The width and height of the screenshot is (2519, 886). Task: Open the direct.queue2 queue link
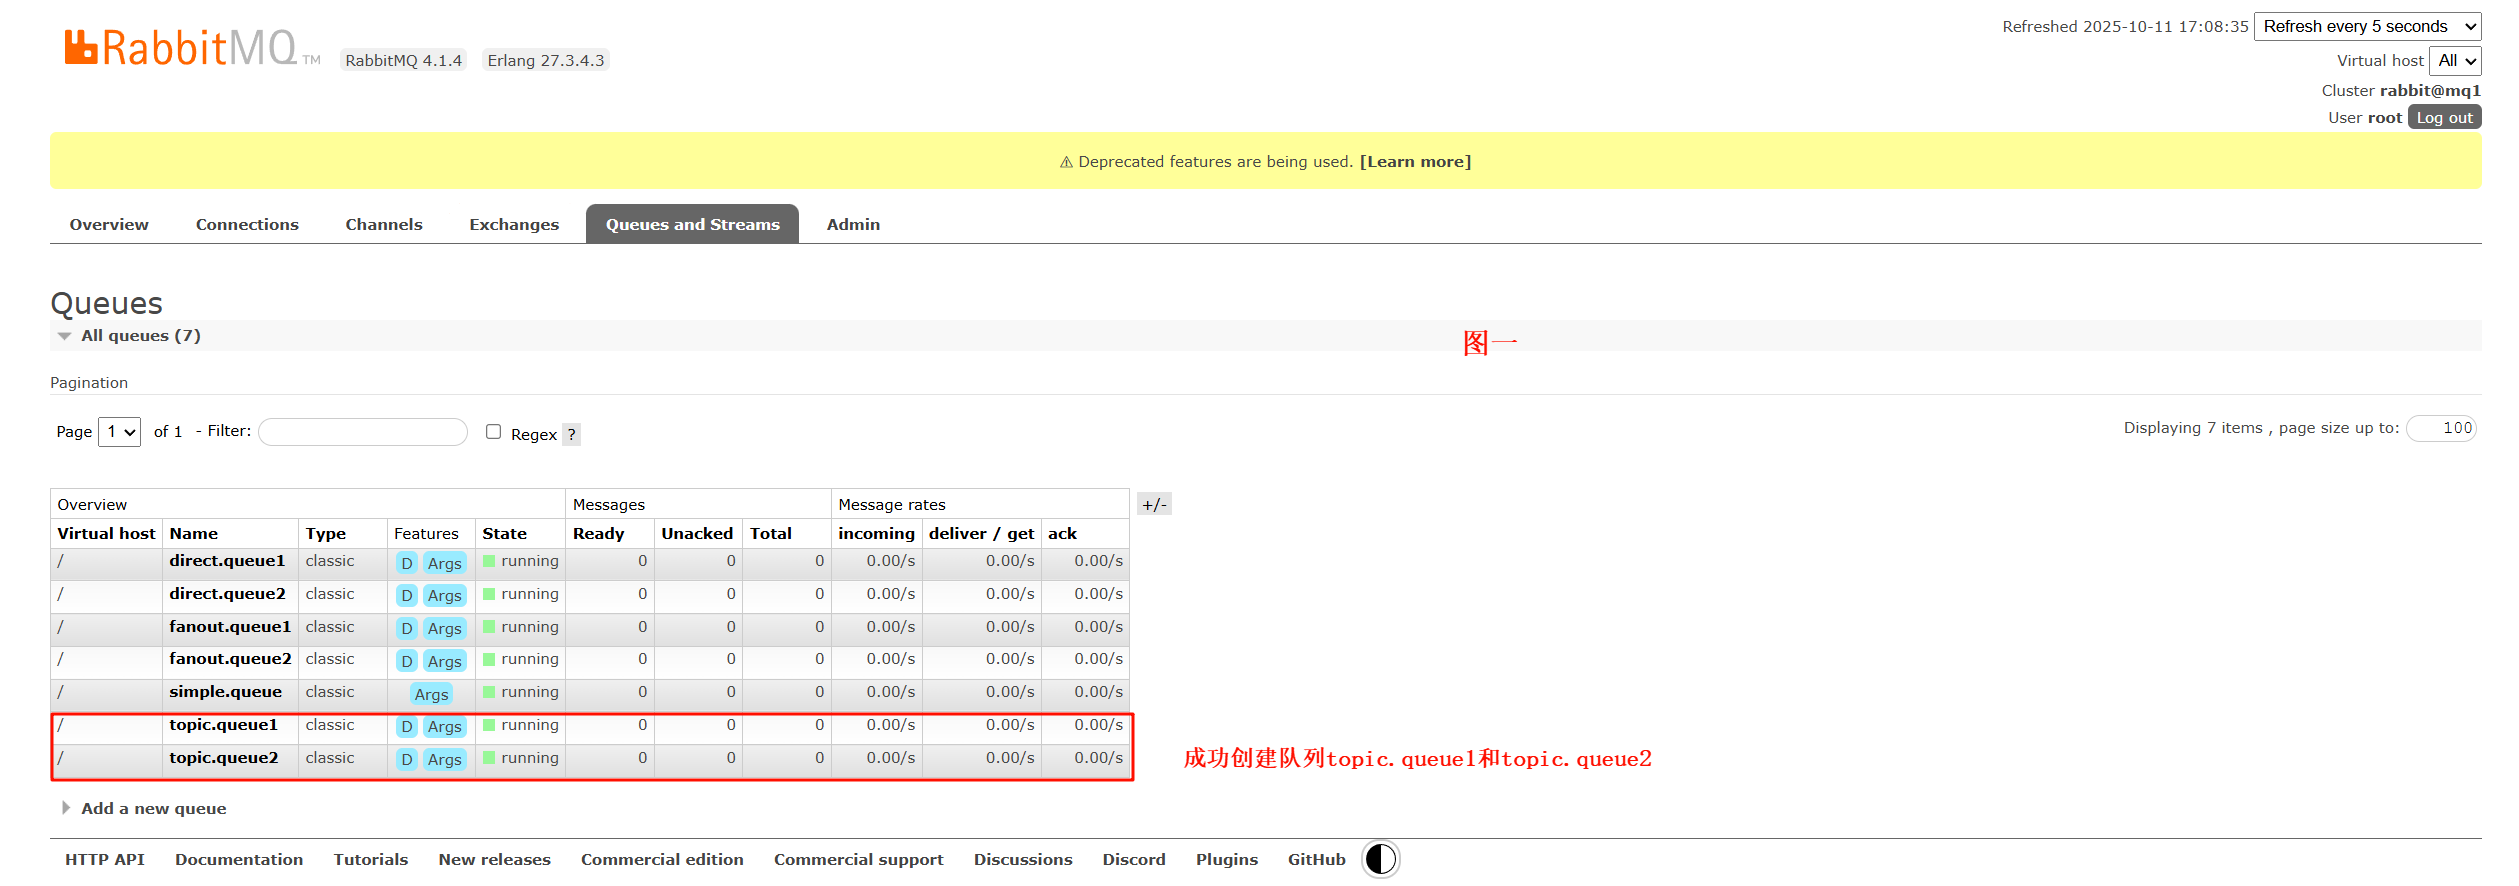227,593
